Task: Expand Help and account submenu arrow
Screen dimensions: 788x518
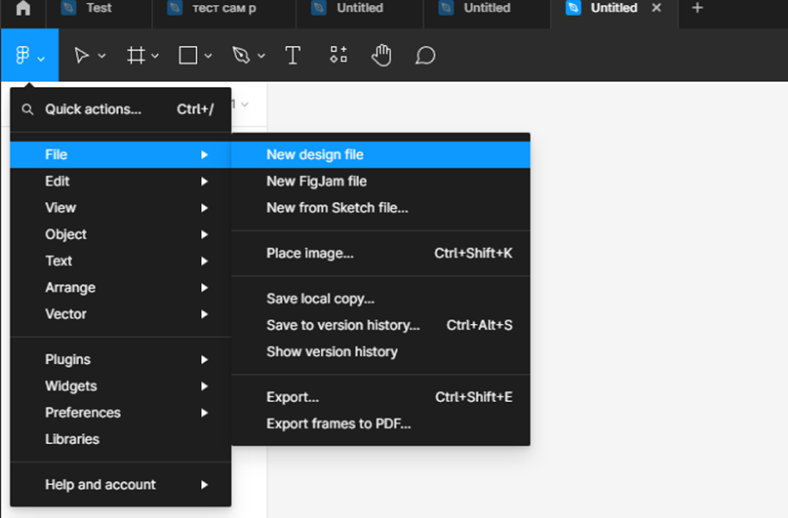Action: pos(204,485)
